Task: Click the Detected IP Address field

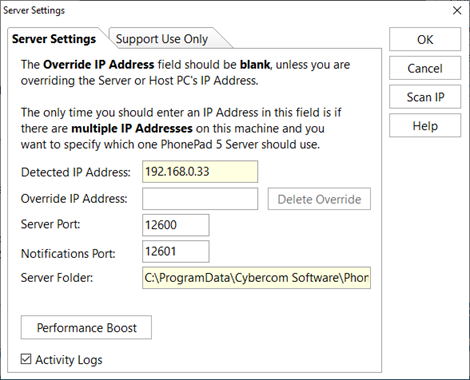Action: (200, 172)
